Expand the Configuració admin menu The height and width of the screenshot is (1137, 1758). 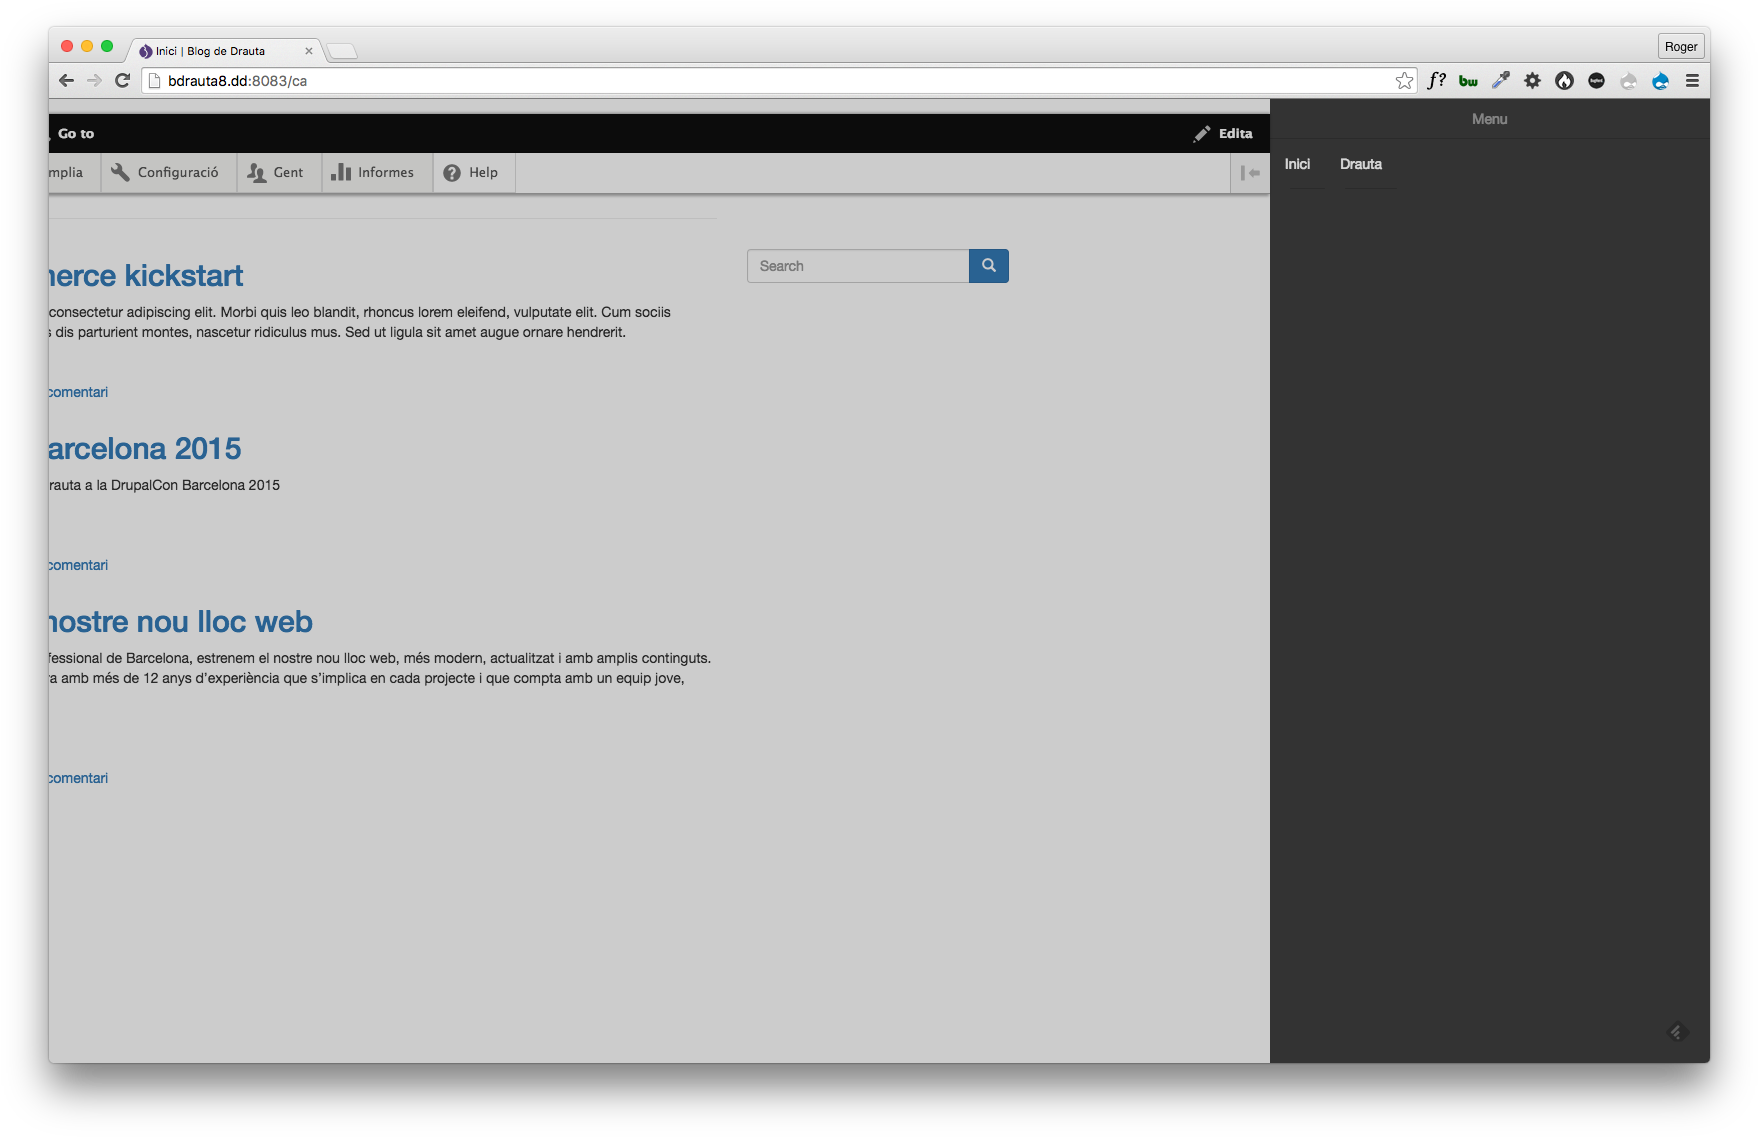point(165,173)
